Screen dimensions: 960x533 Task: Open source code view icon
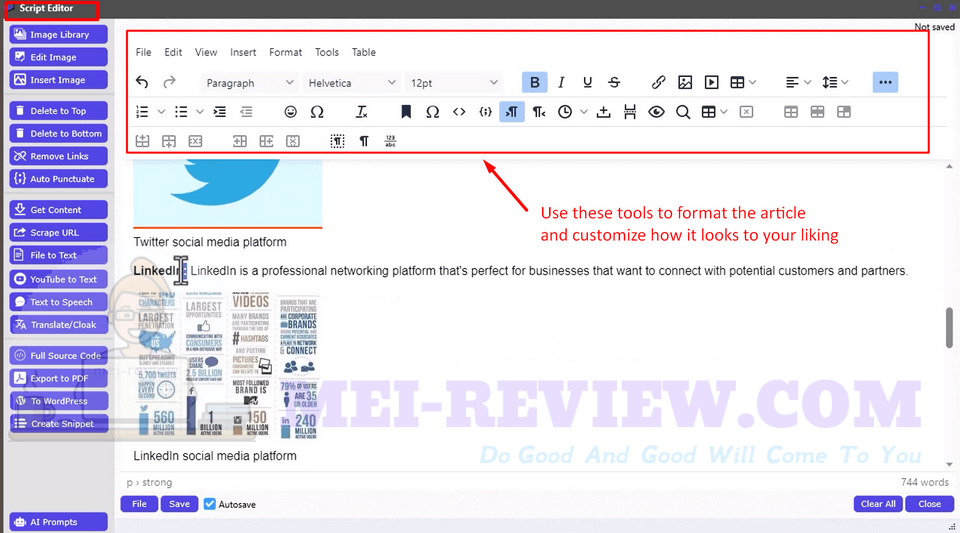coord(459,112)
